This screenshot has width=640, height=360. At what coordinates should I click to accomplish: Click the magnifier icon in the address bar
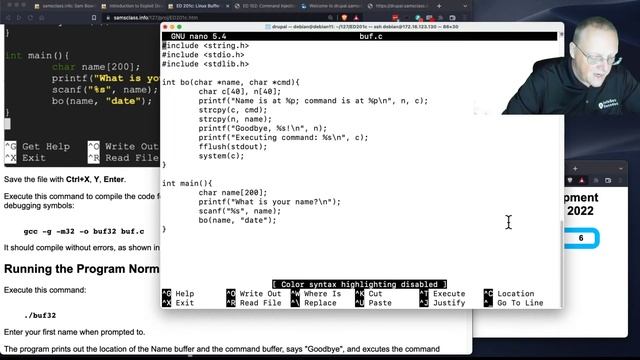coord(330,18)
